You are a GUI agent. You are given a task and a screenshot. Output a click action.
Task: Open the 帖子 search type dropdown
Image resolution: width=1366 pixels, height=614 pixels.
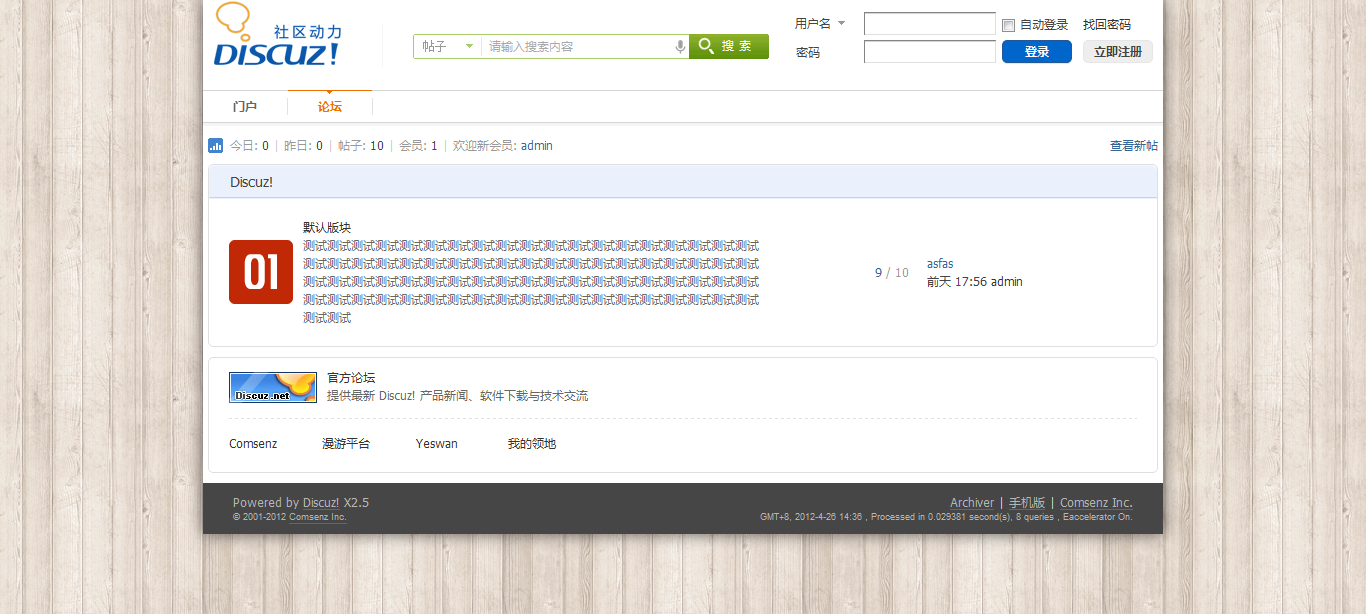(x=447, y=46)
